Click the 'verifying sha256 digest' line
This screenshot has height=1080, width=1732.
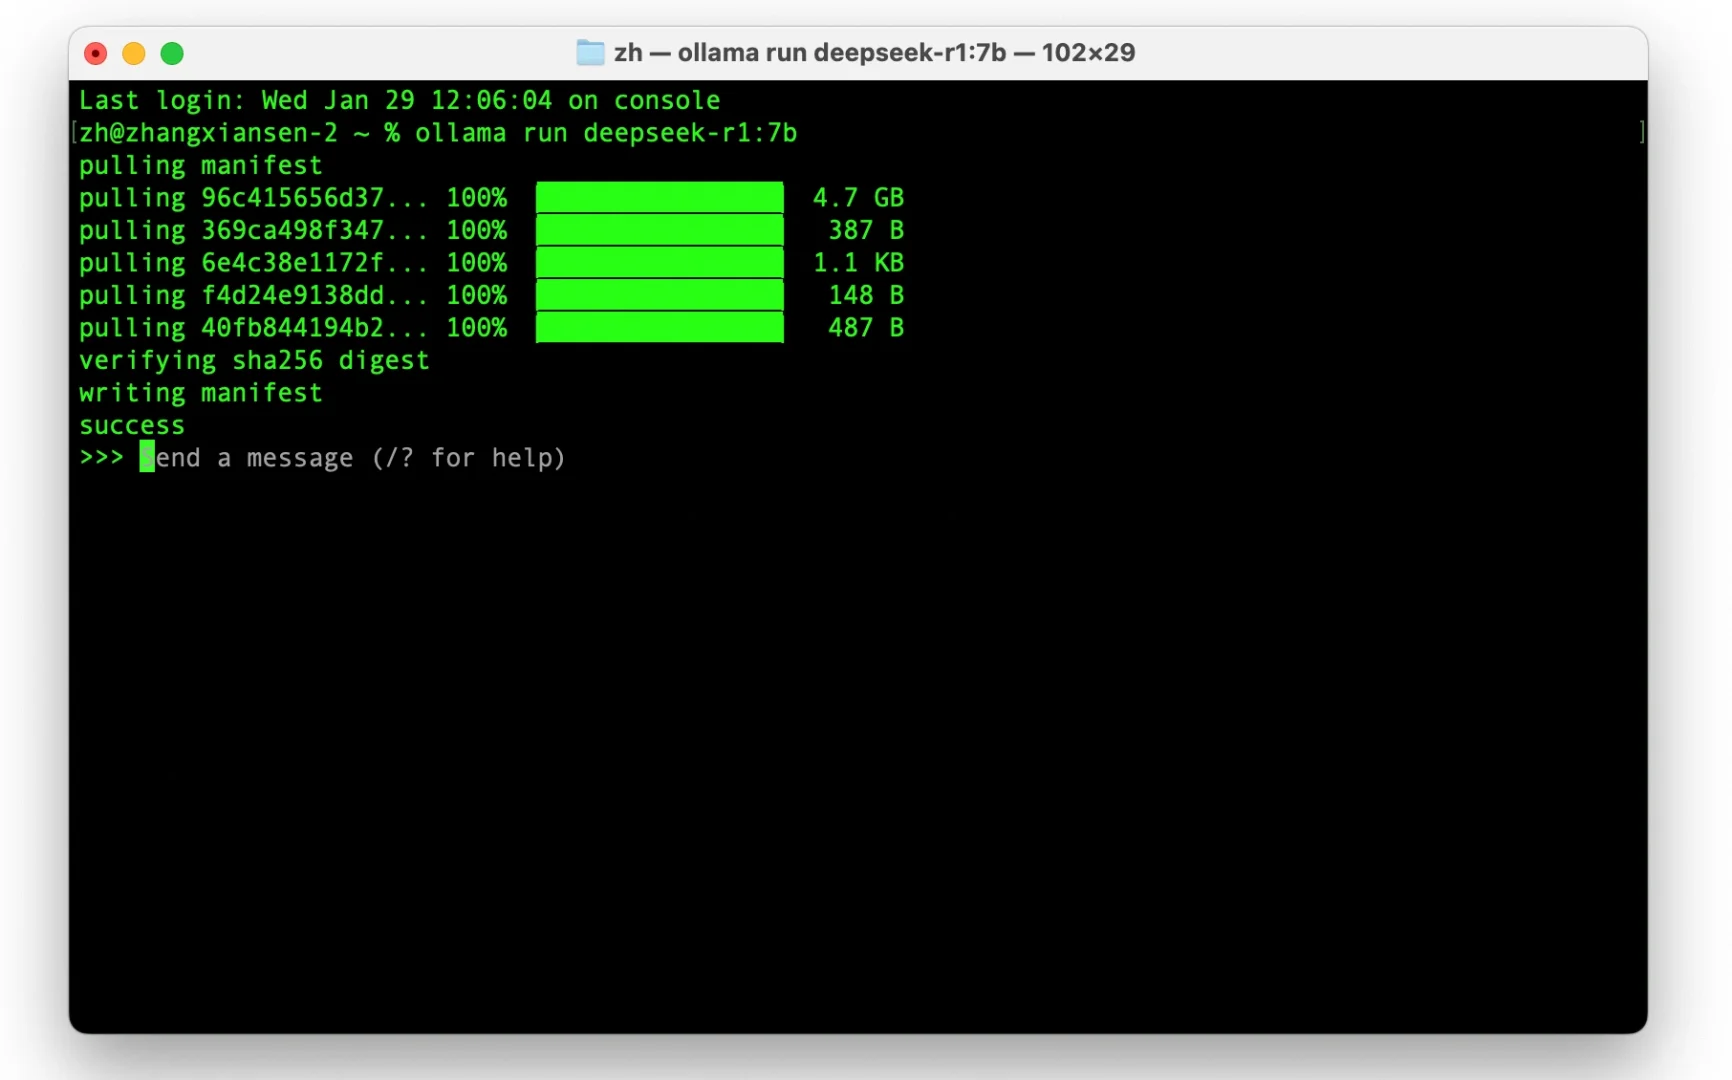(254, 360)
